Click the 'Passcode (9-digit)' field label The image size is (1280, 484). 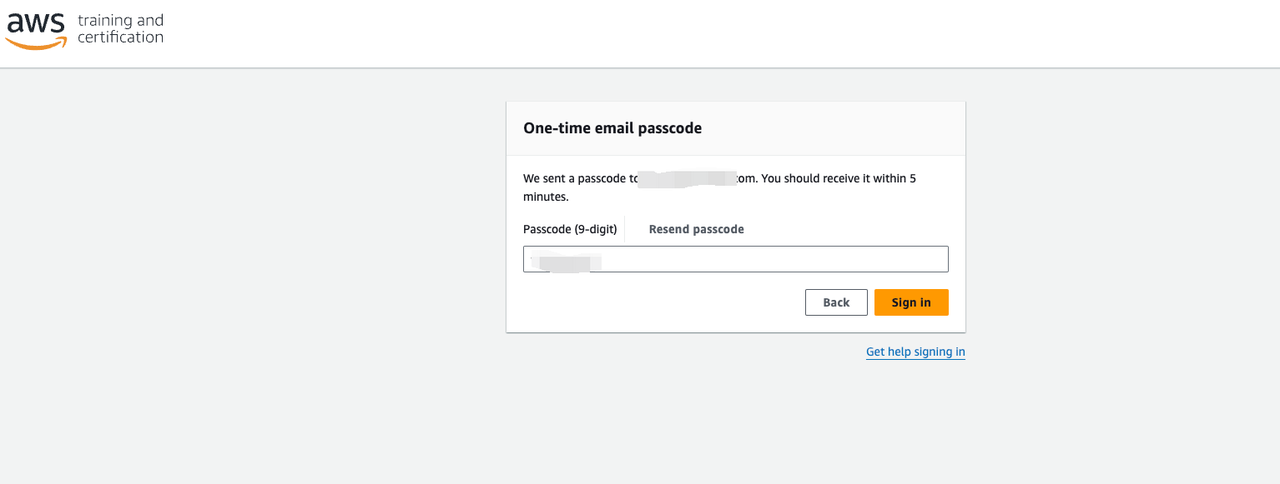point(570,229)
